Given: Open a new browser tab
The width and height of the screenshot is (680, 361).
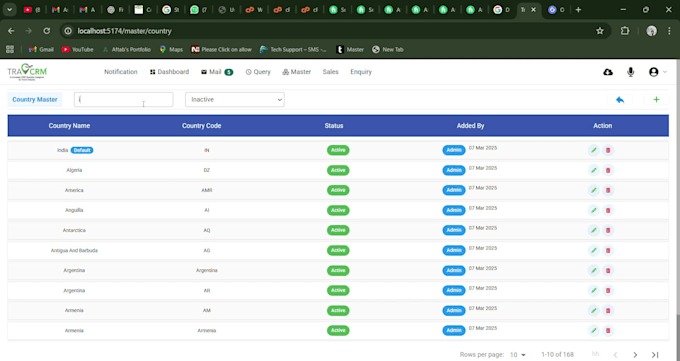Looking at the screenshot, I should [578, 10].
